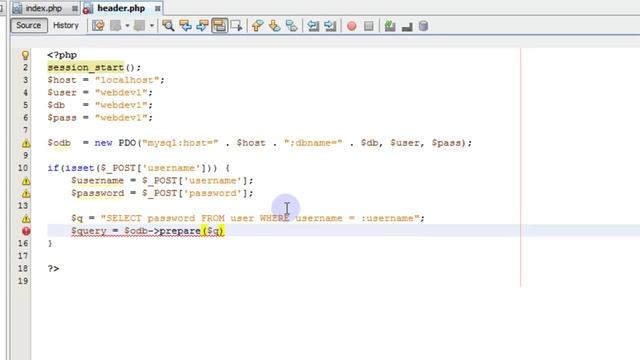Click the green Uncomment toolbar icon
This screenshot has height=360, width=640.
point(390,26)
